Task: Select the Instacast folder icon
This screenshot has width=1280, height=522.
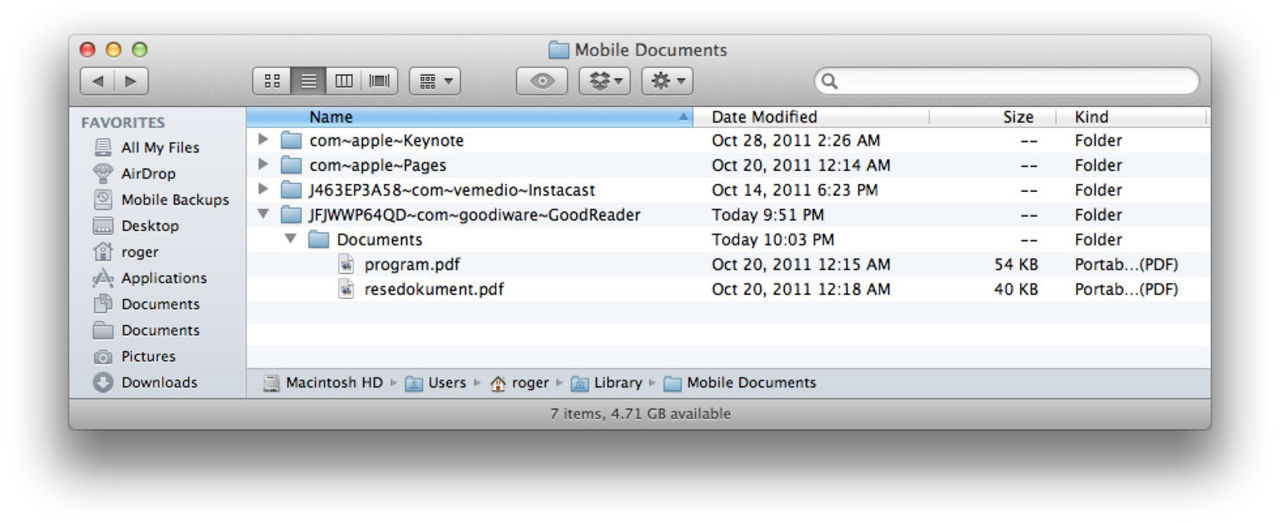Action: click(x=291, y=190)
